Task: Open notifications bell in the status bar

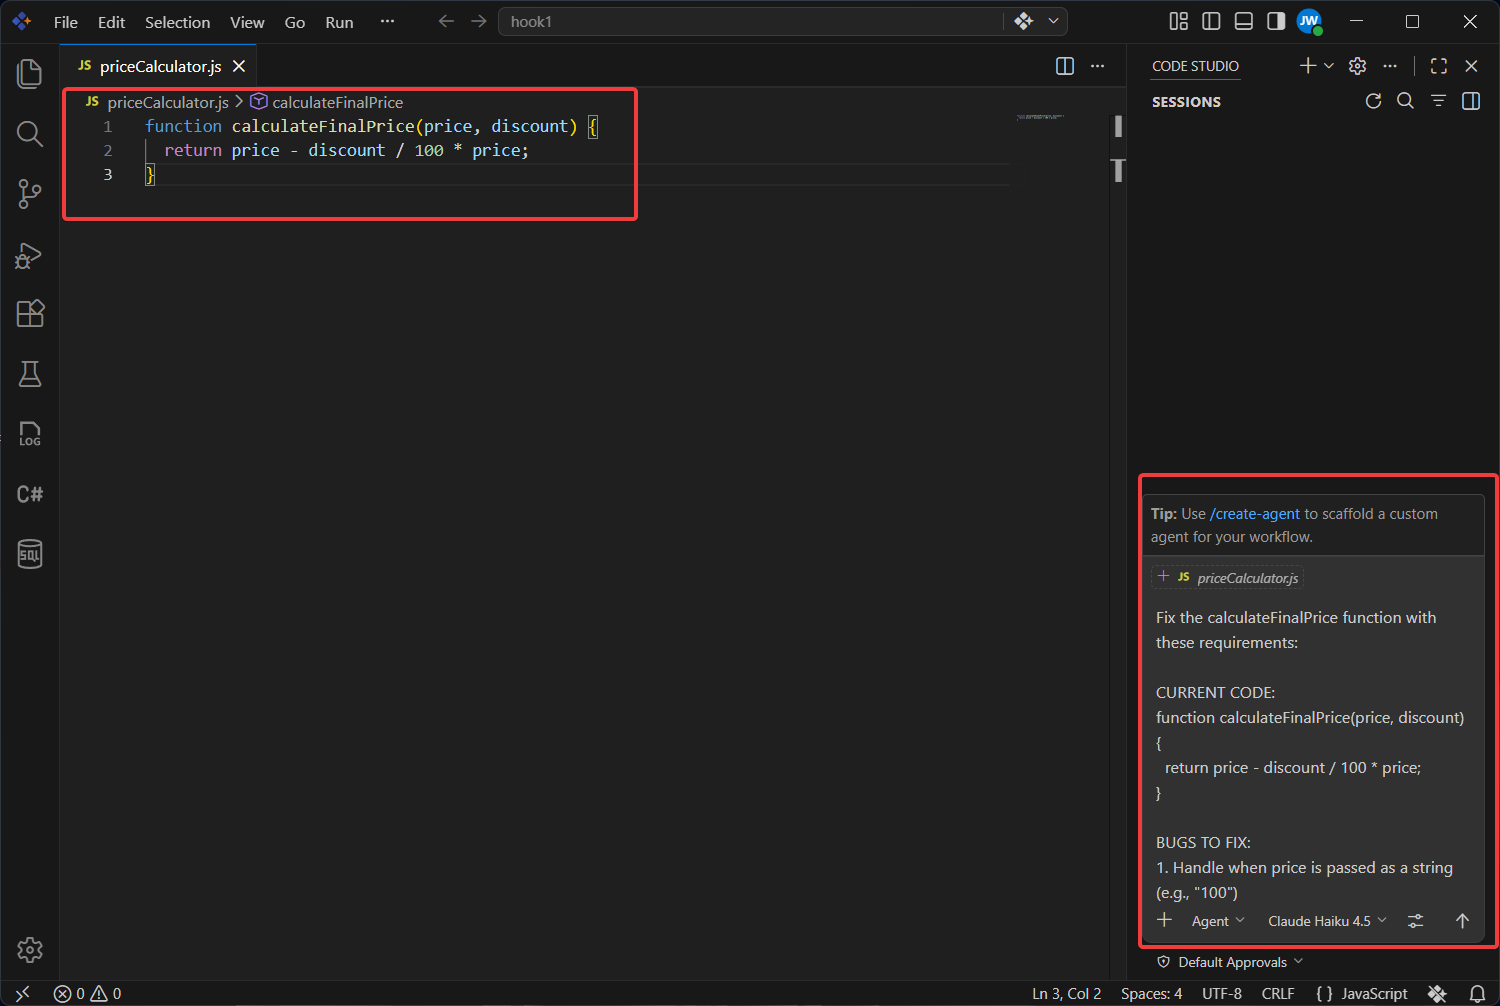Action: pos(1477,993)
